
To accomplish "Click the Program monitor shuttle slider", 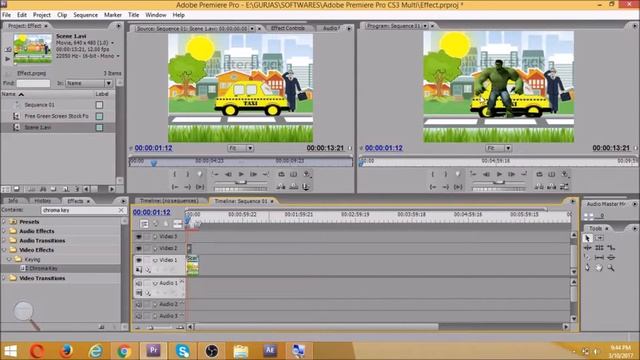I will (499, 182).
